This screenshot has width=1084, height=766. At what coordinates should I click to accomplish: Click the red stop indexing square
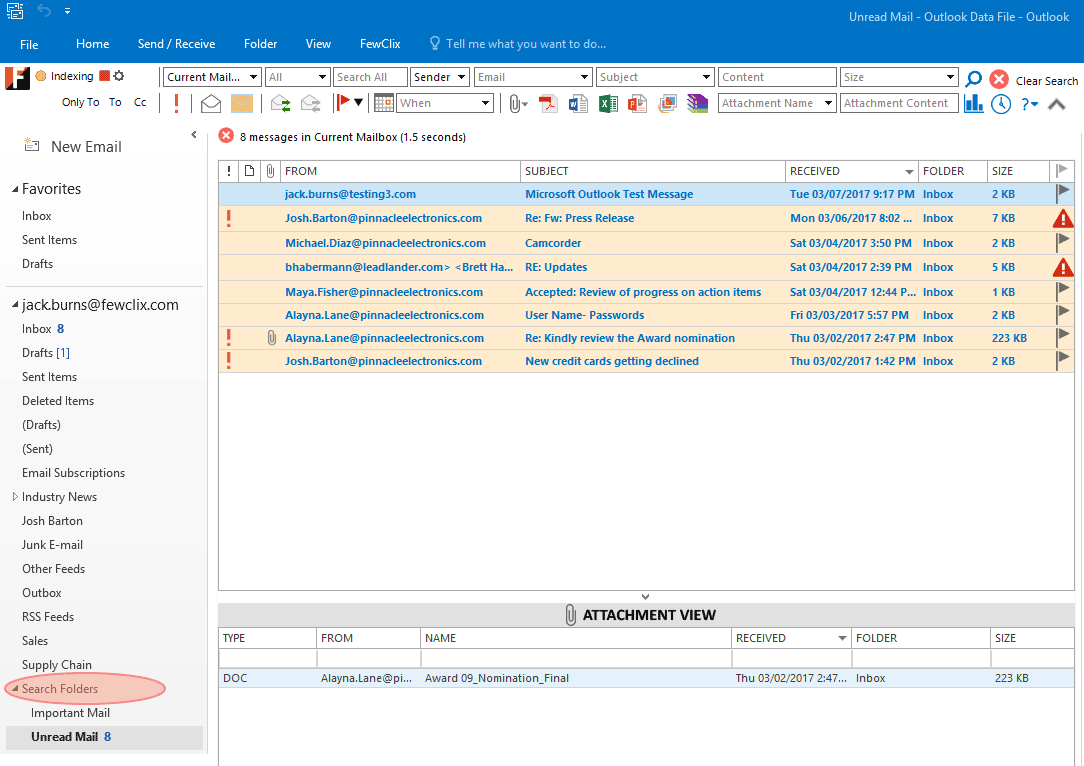coord(104,75)
